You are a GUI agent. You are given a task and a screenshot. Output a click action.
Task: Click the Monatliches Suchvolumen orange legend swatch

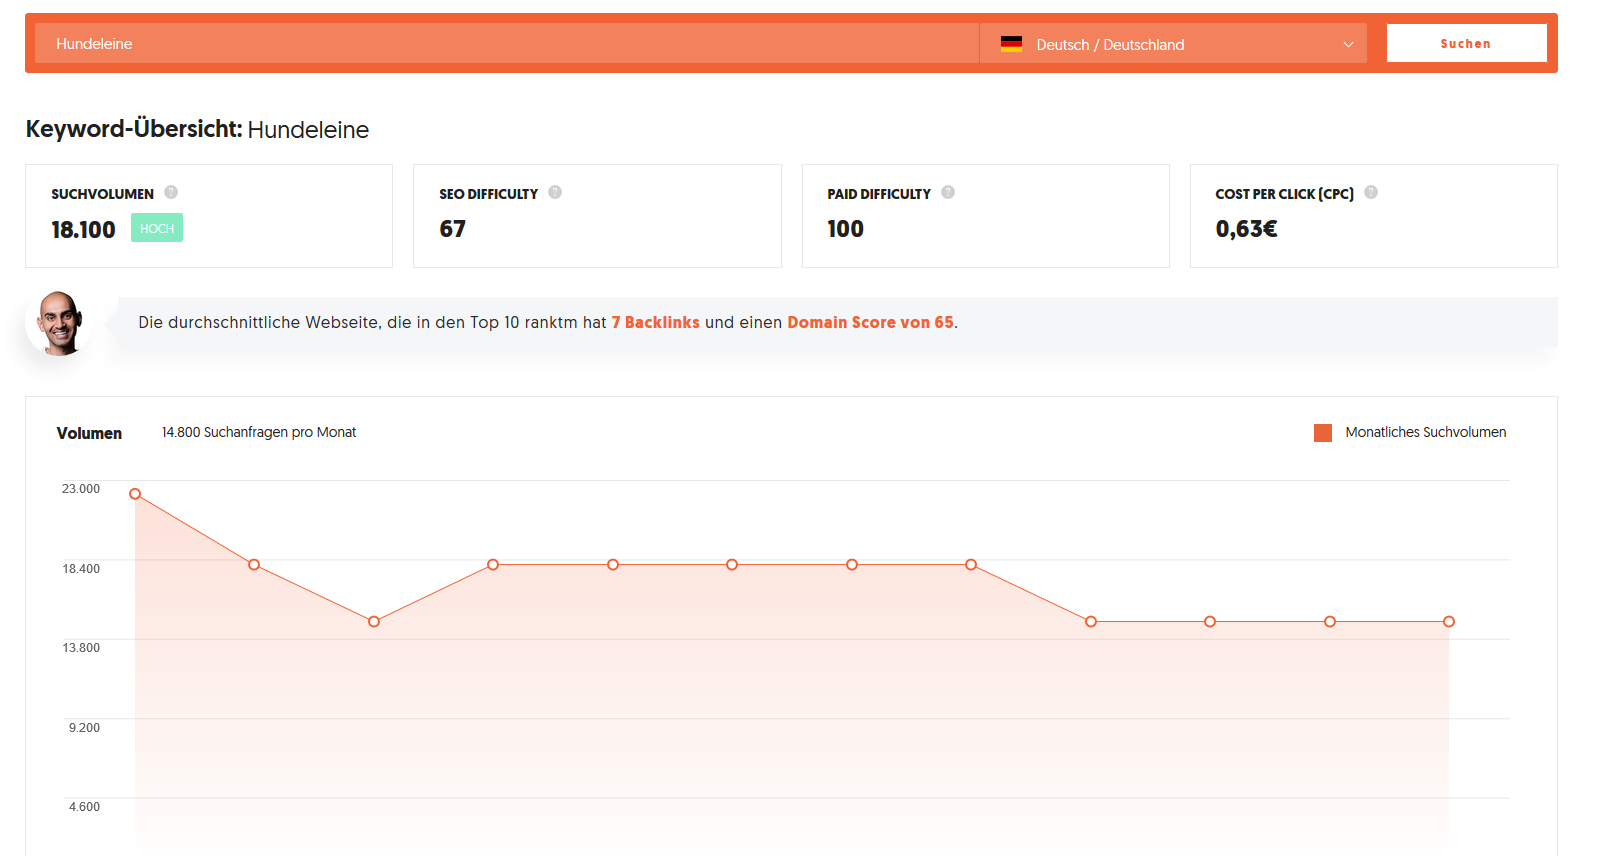pos(1323,433)
